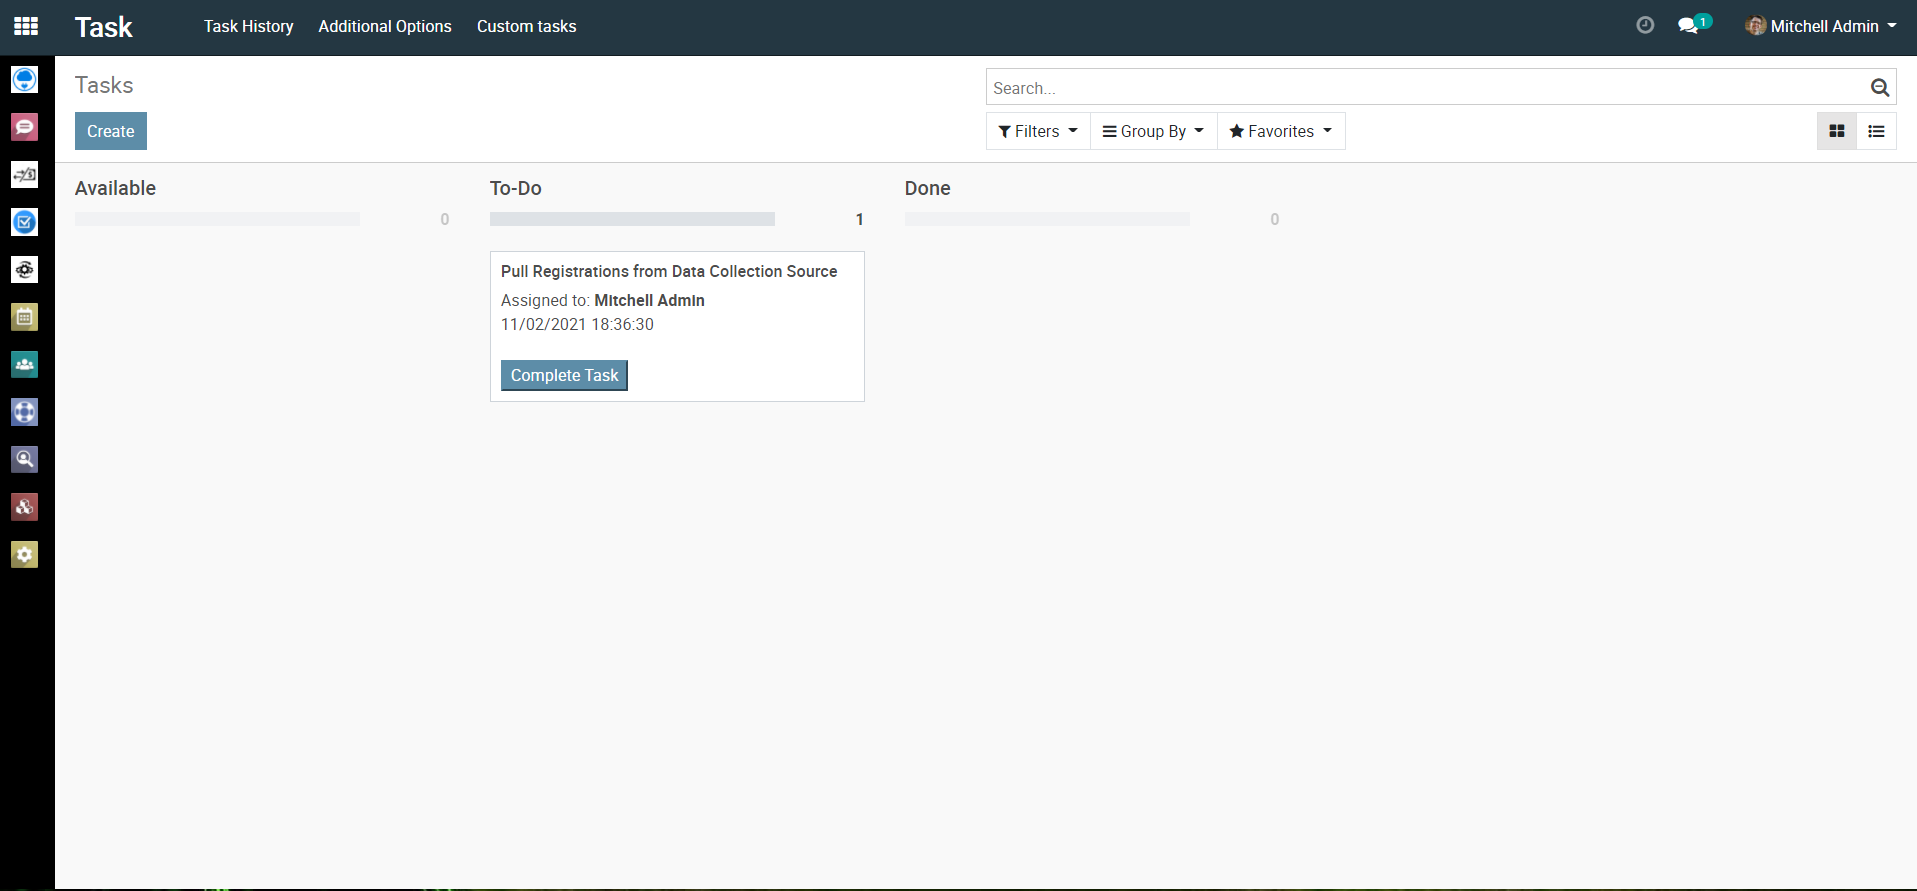Open conversations icon with notification badge
This screenshot has height=891, width=1917.
1690,26
